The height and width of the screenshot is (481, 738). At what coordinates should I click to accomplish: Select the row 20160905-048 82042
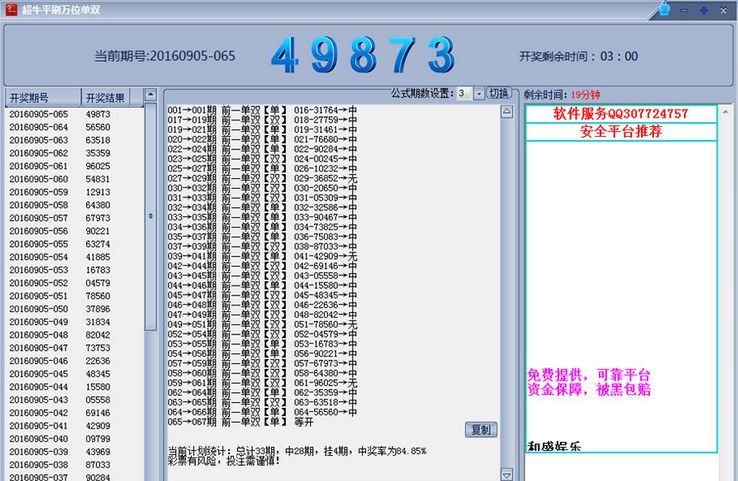(74, 335)
